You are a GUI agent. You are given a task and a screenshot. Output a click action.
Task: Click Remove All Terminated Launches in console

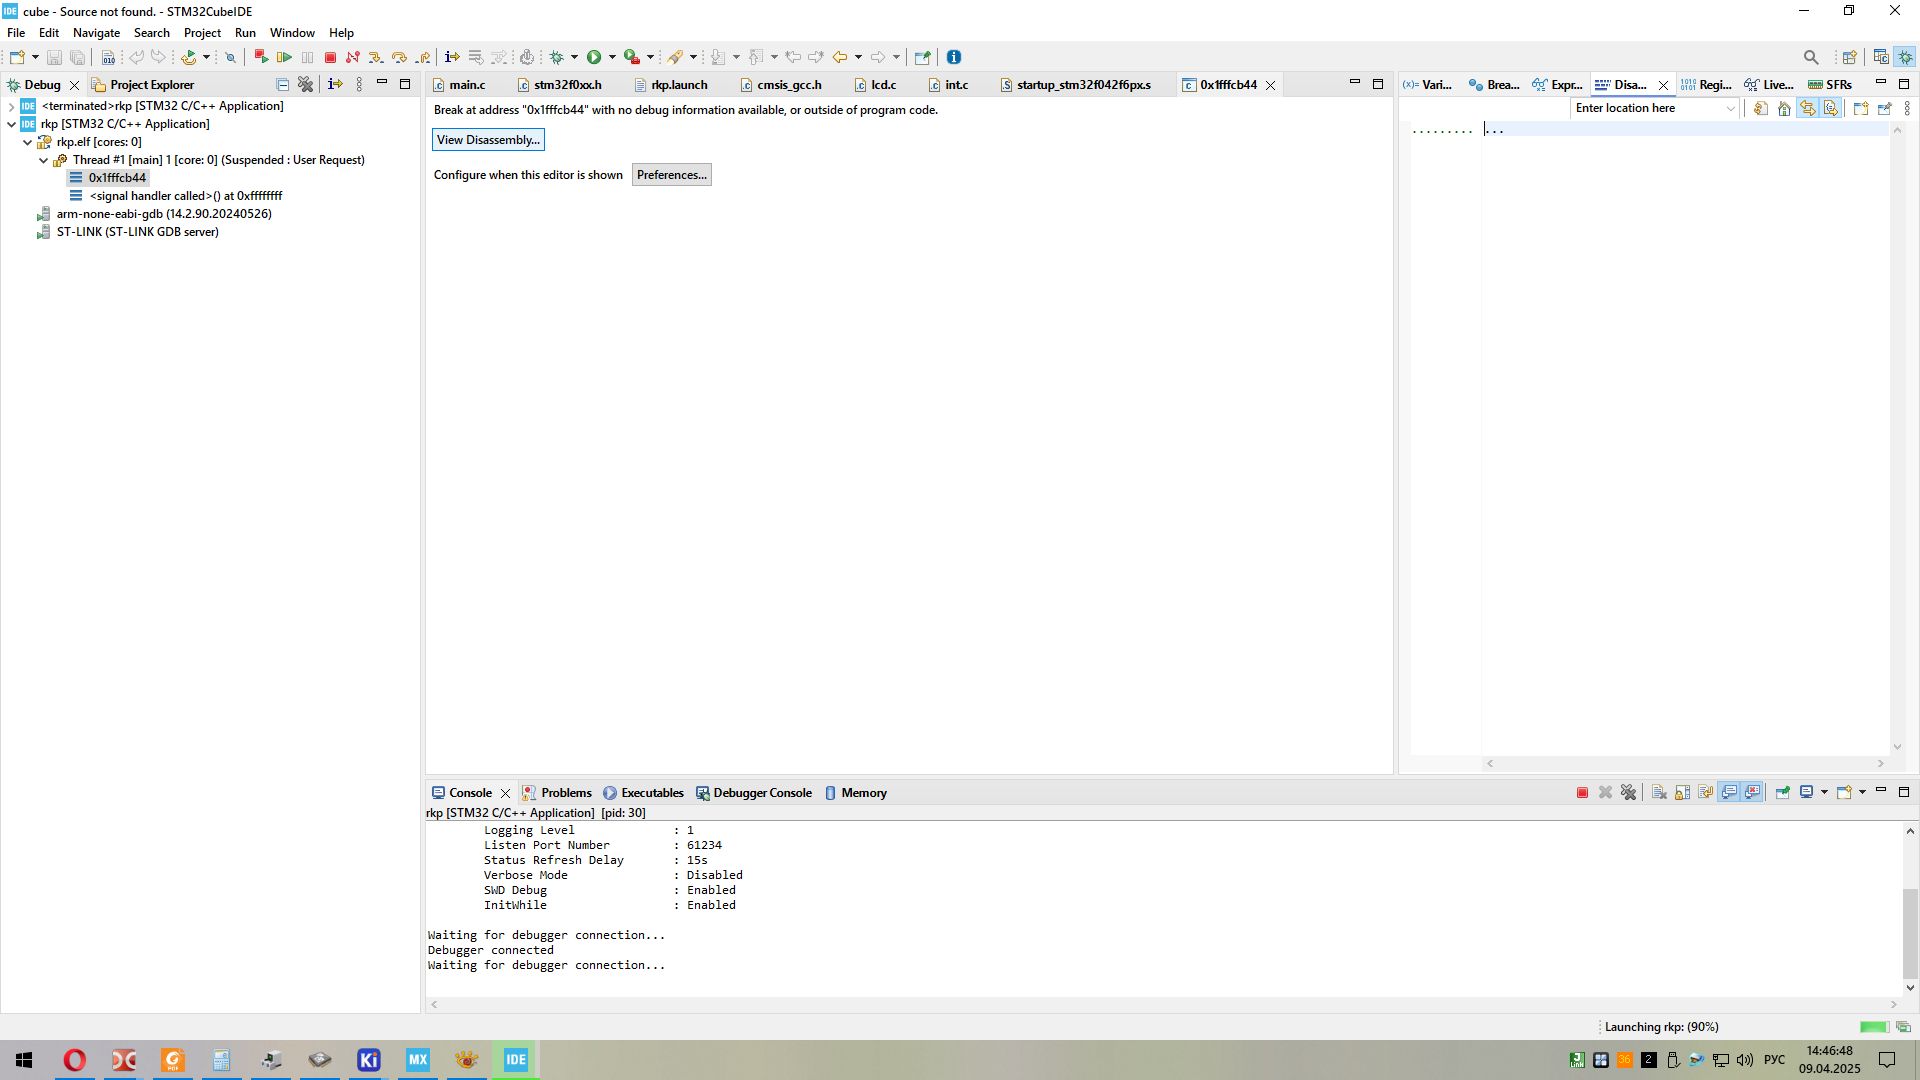[x=1629, y=793]
